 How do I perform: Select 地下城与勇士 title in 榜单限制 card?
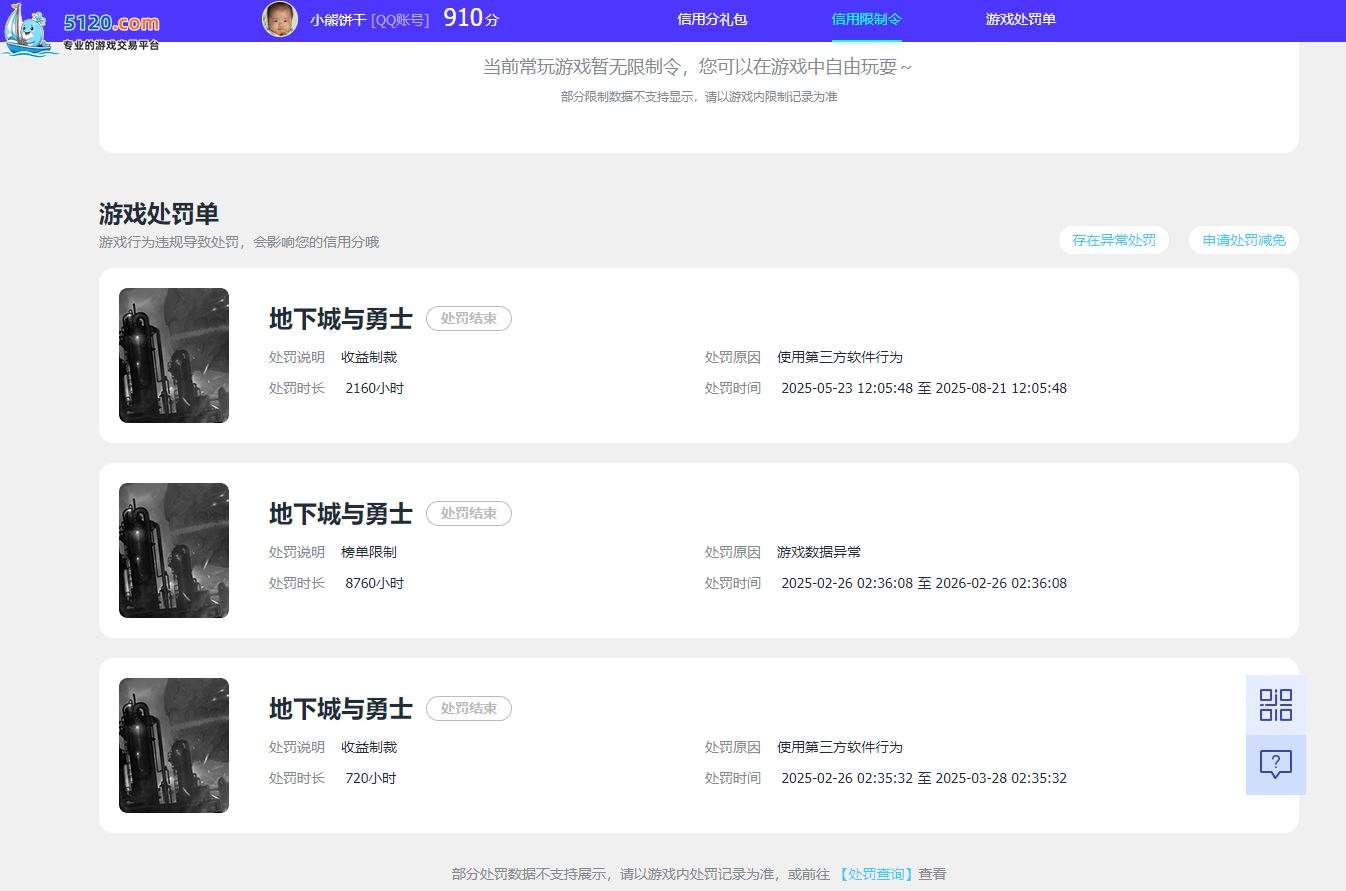[x=340, y=514]
